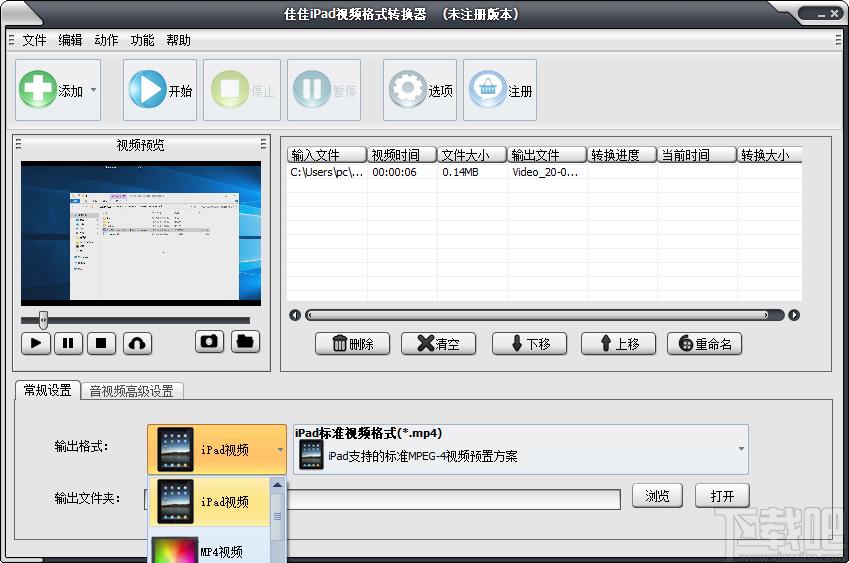The height and width of the screenshot is (563, 849).
Task: Open the 编辑 menu
Action: pos(70,40)
